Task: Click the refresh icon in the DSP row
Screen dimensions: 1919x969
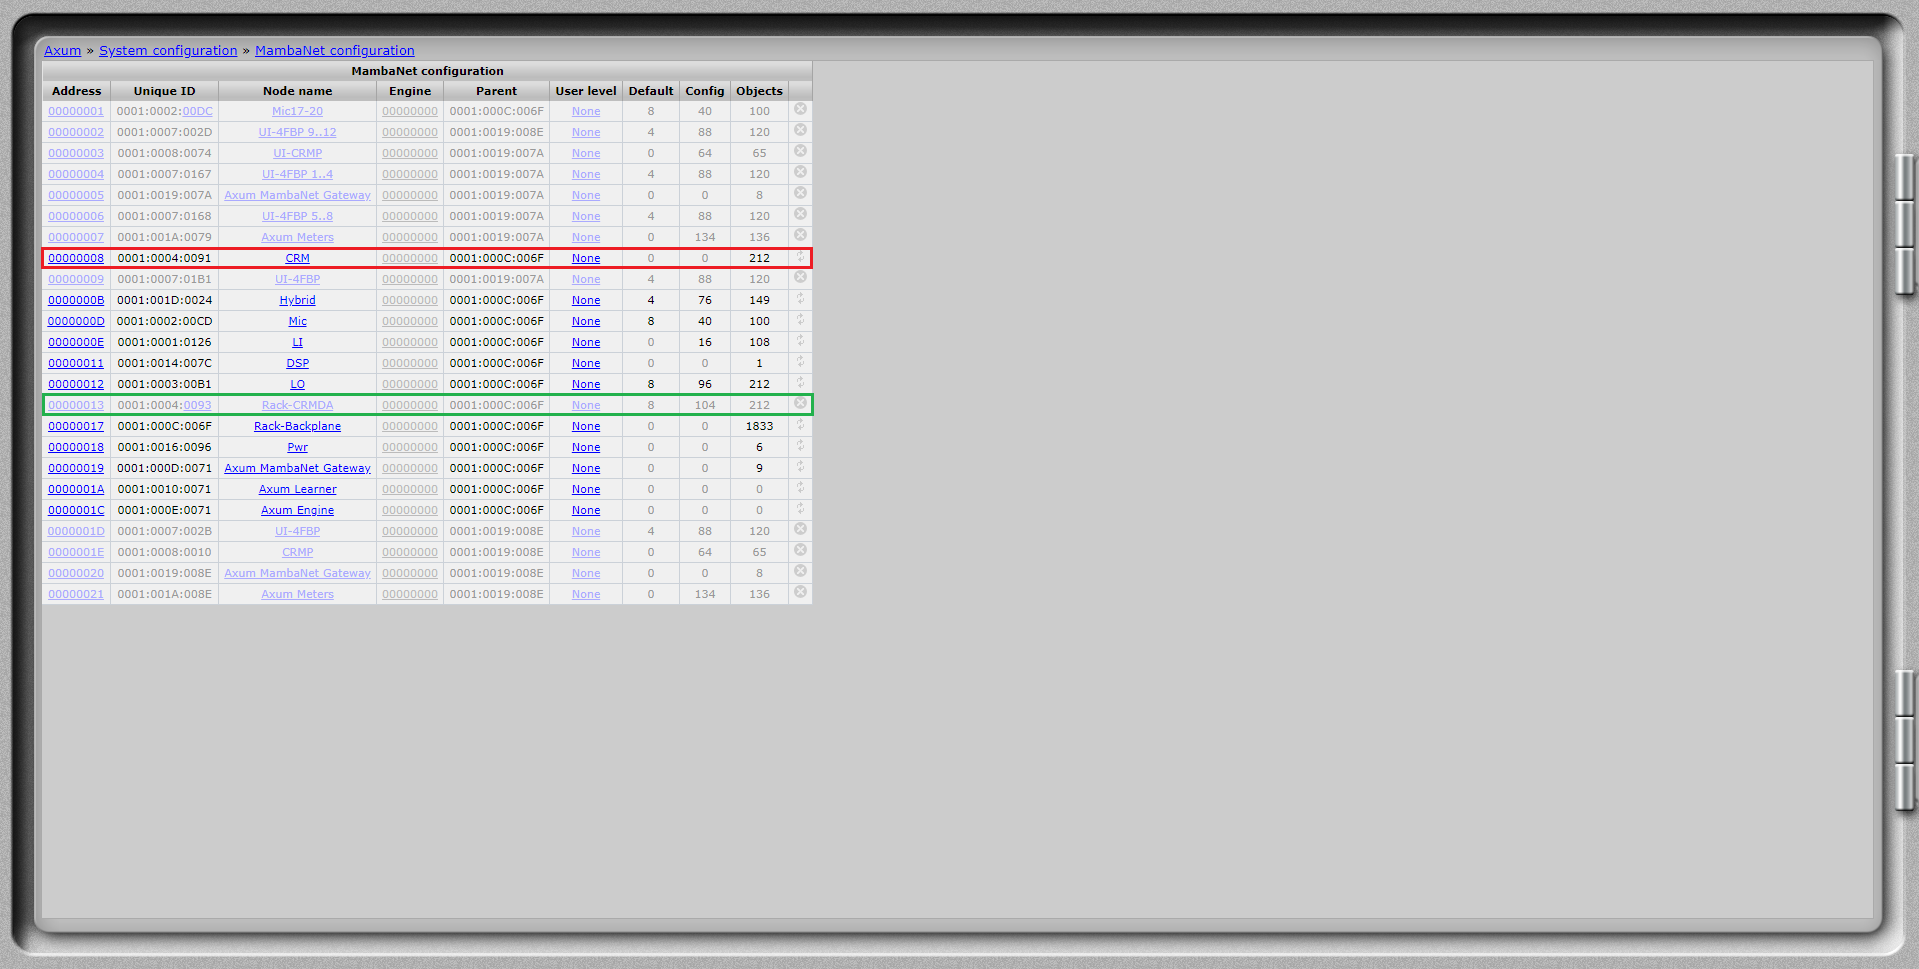Action: (800, 362)
